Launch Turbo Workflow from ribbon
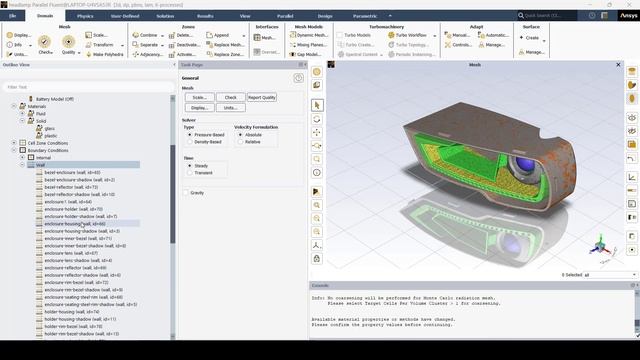Screen dimensions: 640x360 [407, 35]
